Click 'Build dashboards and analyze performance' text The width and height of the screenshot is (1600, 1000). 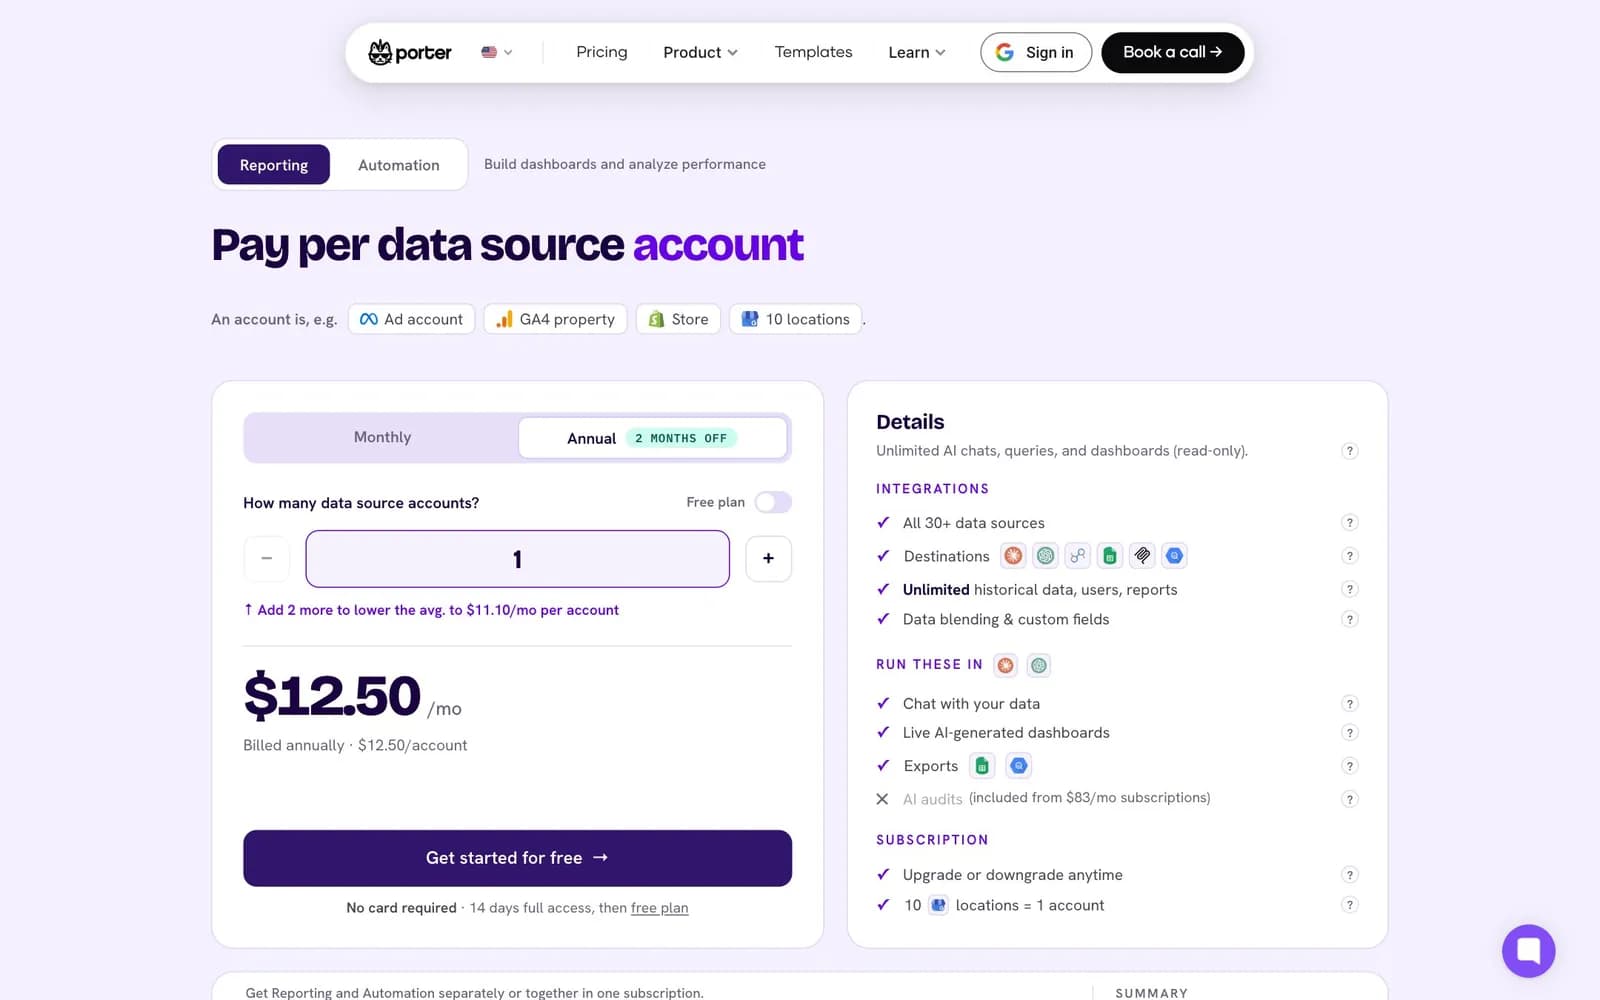click(x=625, y=164)
